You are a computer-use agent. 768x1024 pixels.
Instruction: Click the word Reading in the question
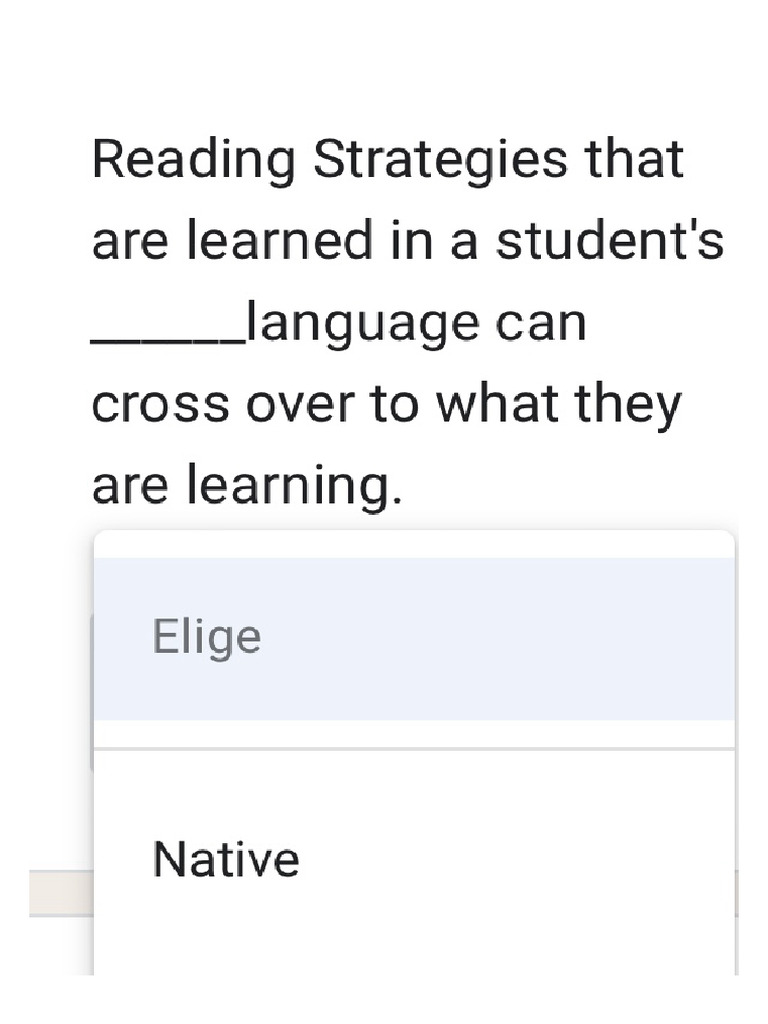coord(193,160)
